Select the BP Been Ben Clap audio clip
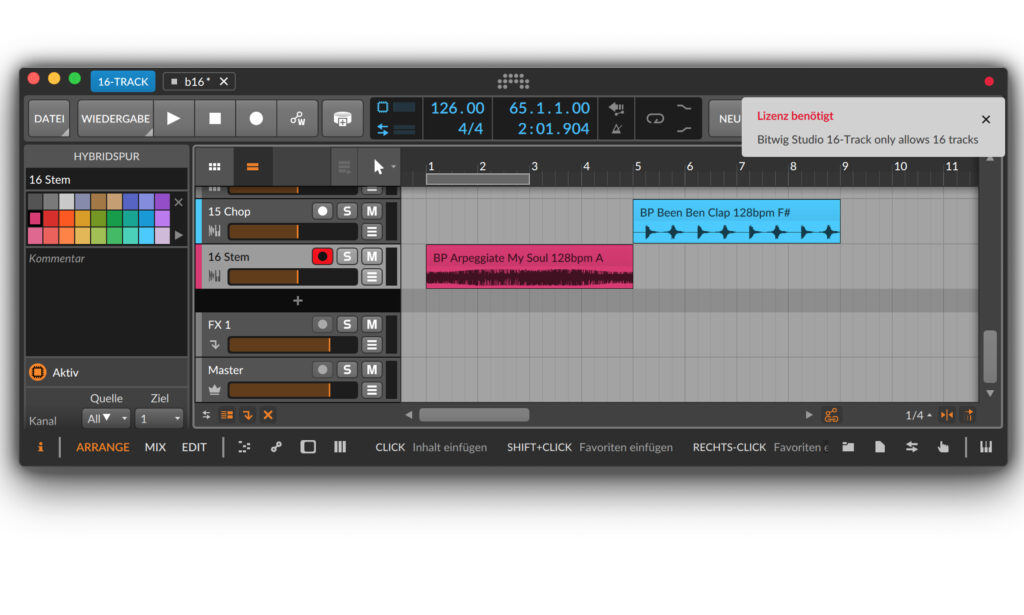 [737, 221]
